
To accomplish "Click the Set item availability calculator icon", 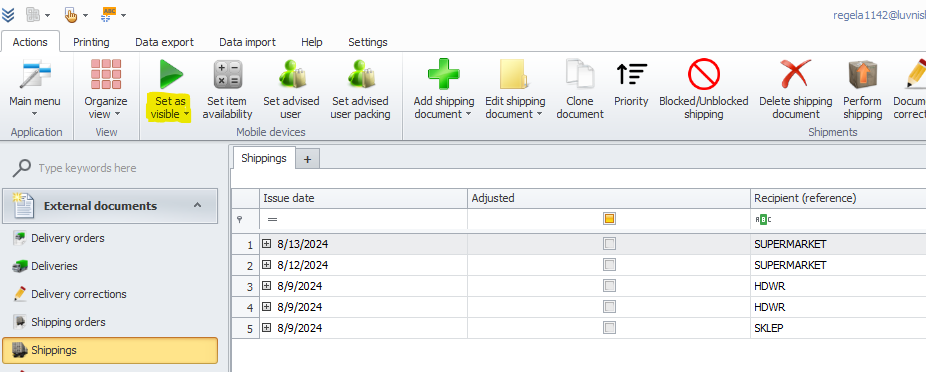I will tap(227, 74).
